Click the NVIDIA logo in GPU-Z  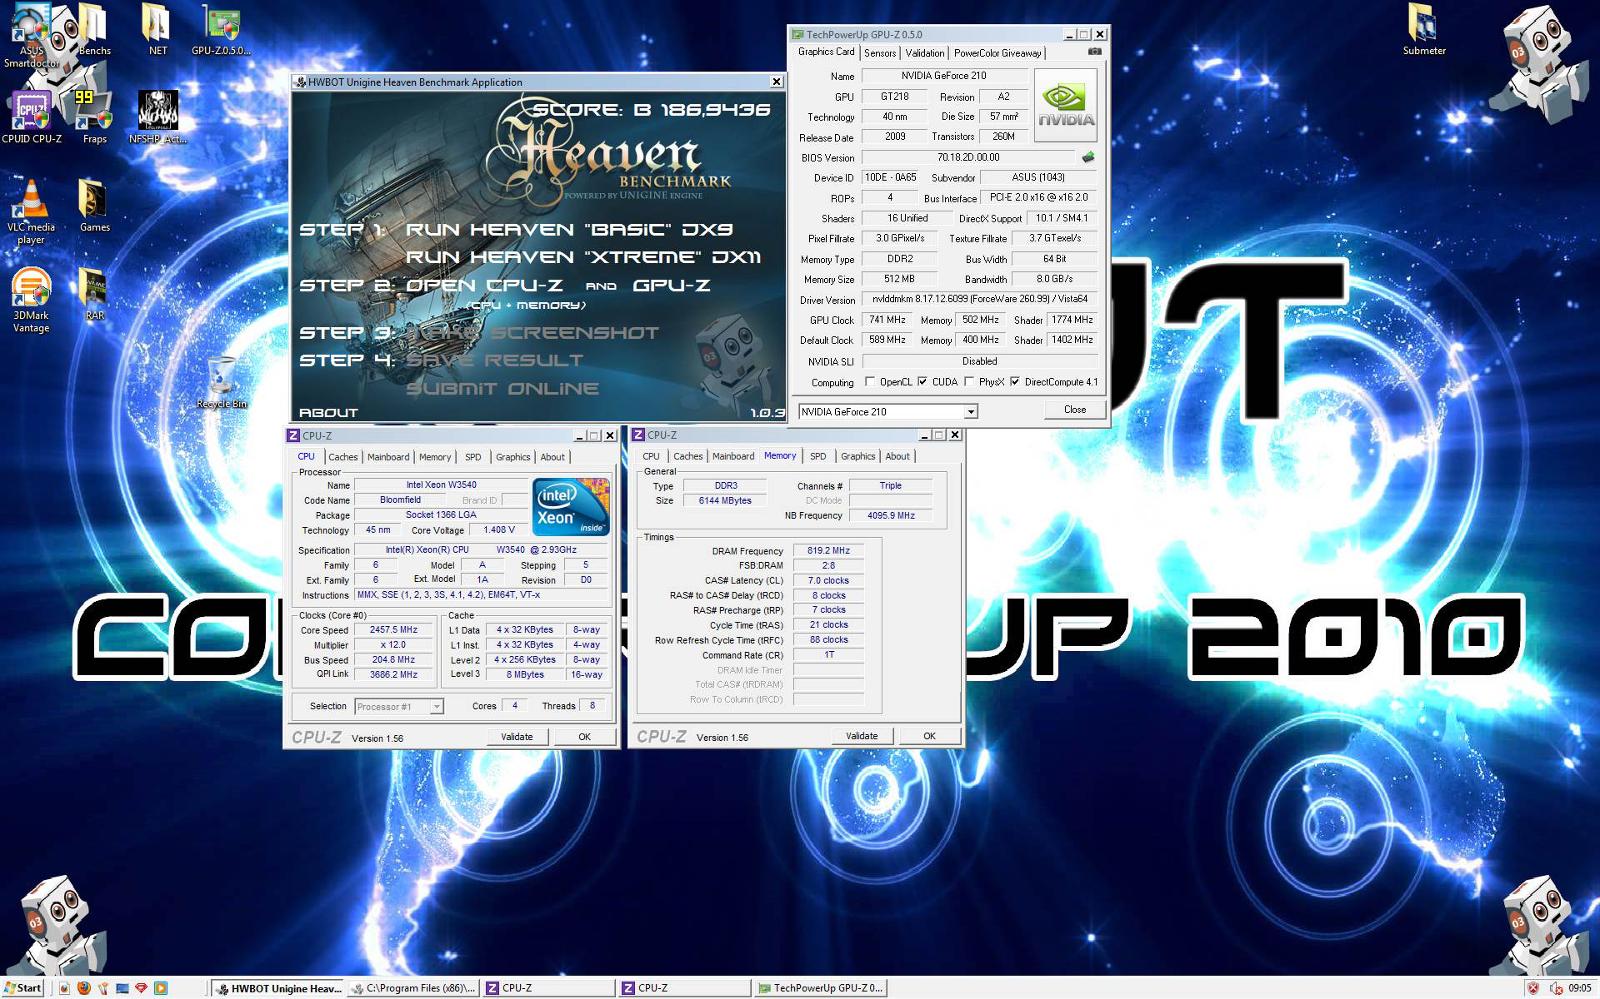coord(1065,104)
